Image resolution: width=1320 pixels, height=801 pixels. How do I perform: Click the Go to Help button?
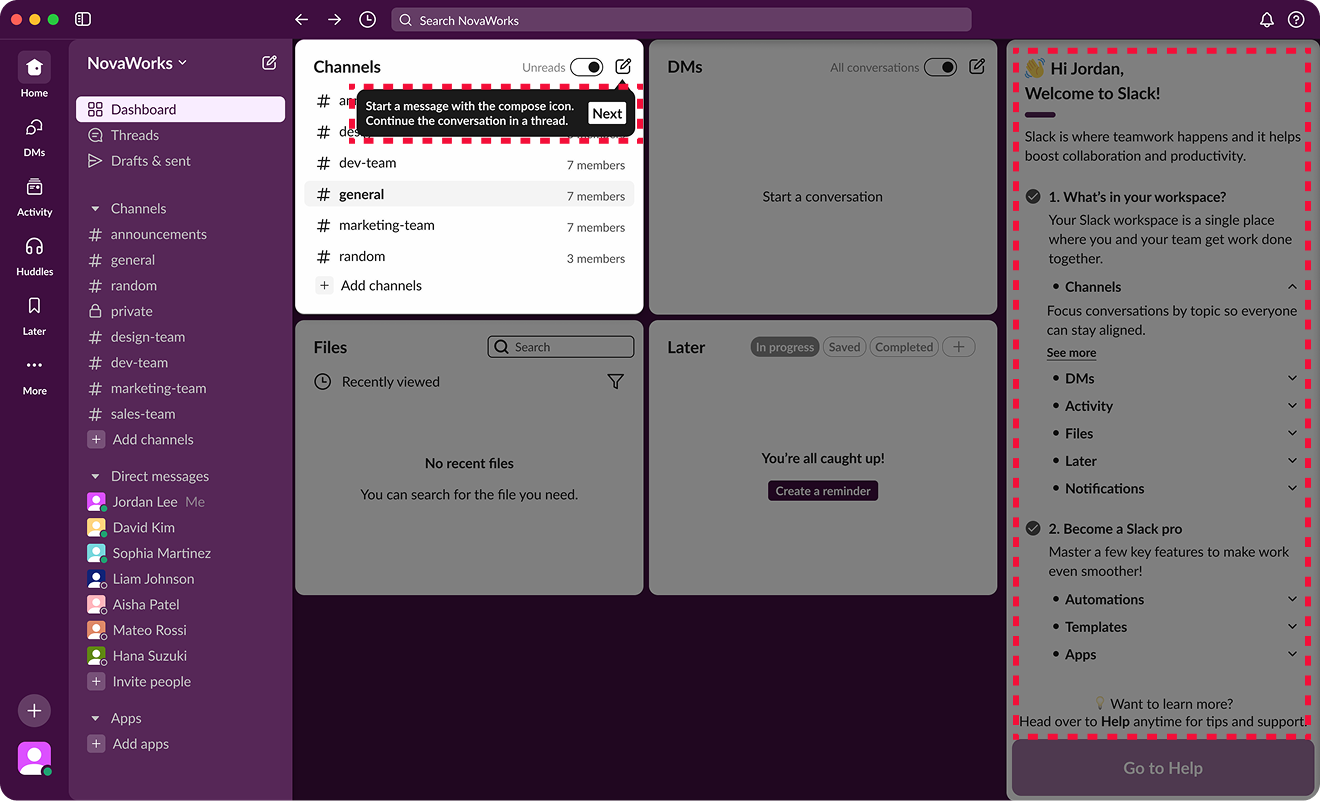[x=1163, y=768]
